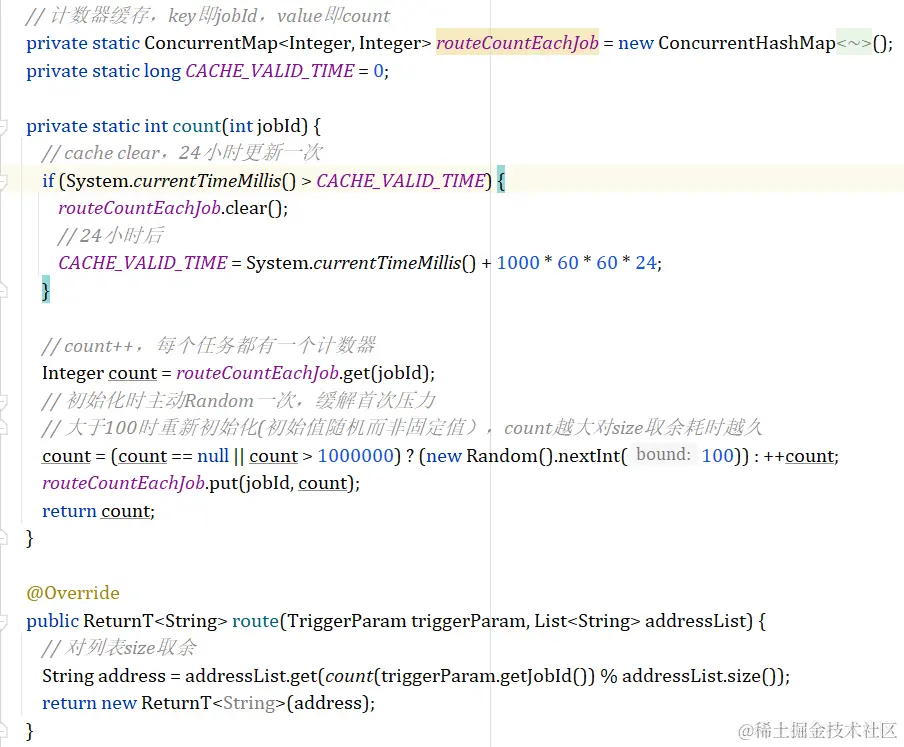Screen dimensions: 904x747
Task: Click the highlighted closing brace of the if block
Action: (46, 290)
